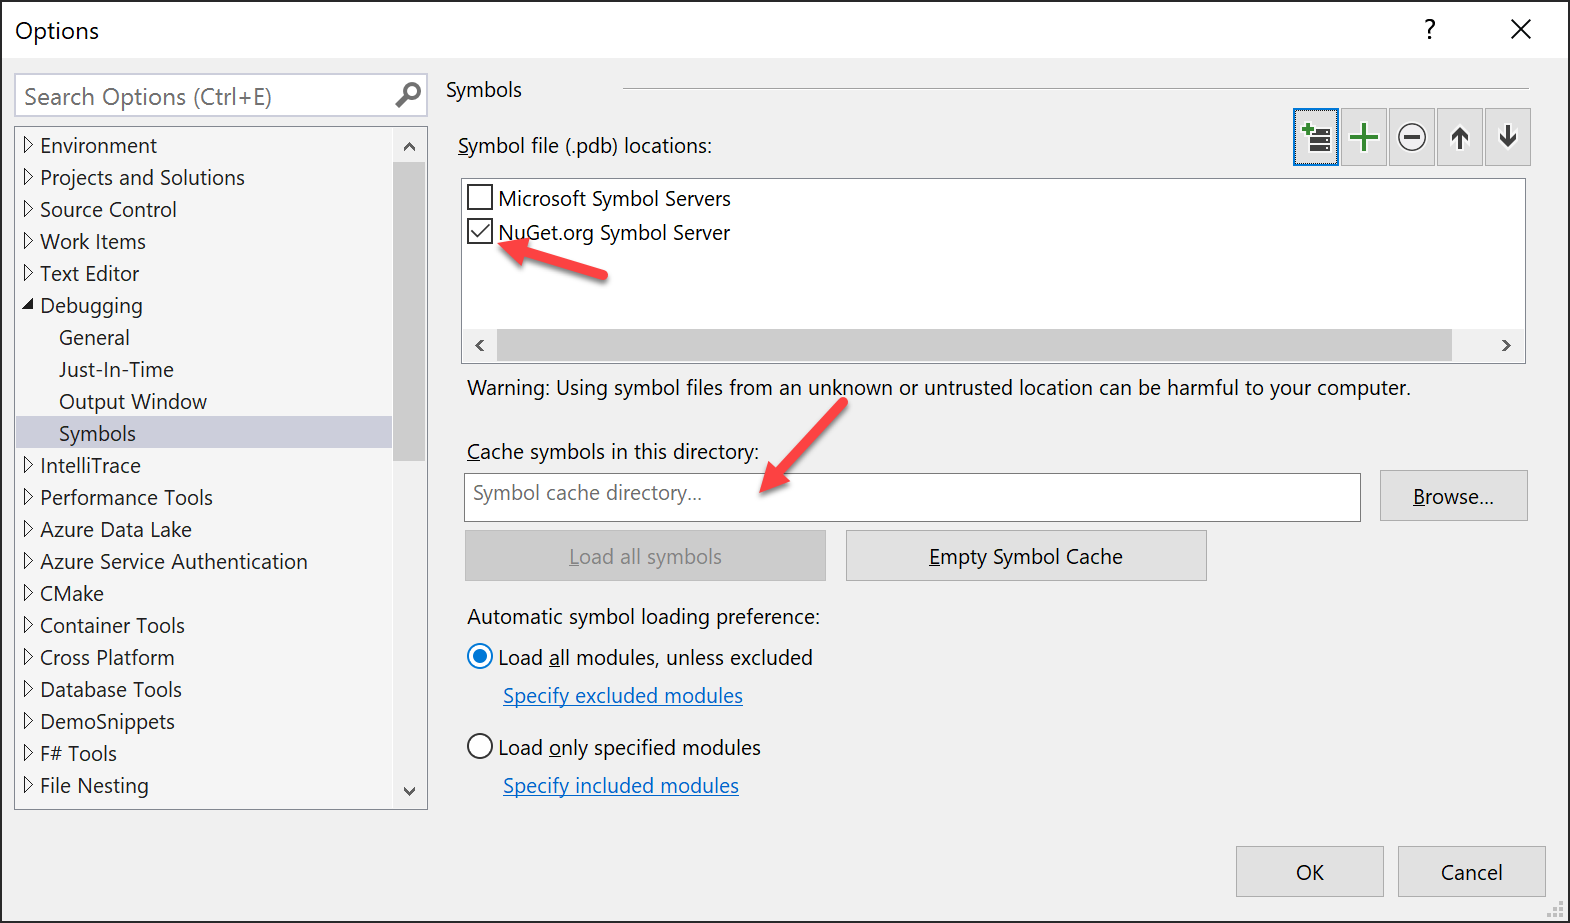Image resolution: width=1570 pixels, height=923 pixels.
Task: Expand the IntelliTrace node
Action: pyautogui.click(x=28, y=465)
